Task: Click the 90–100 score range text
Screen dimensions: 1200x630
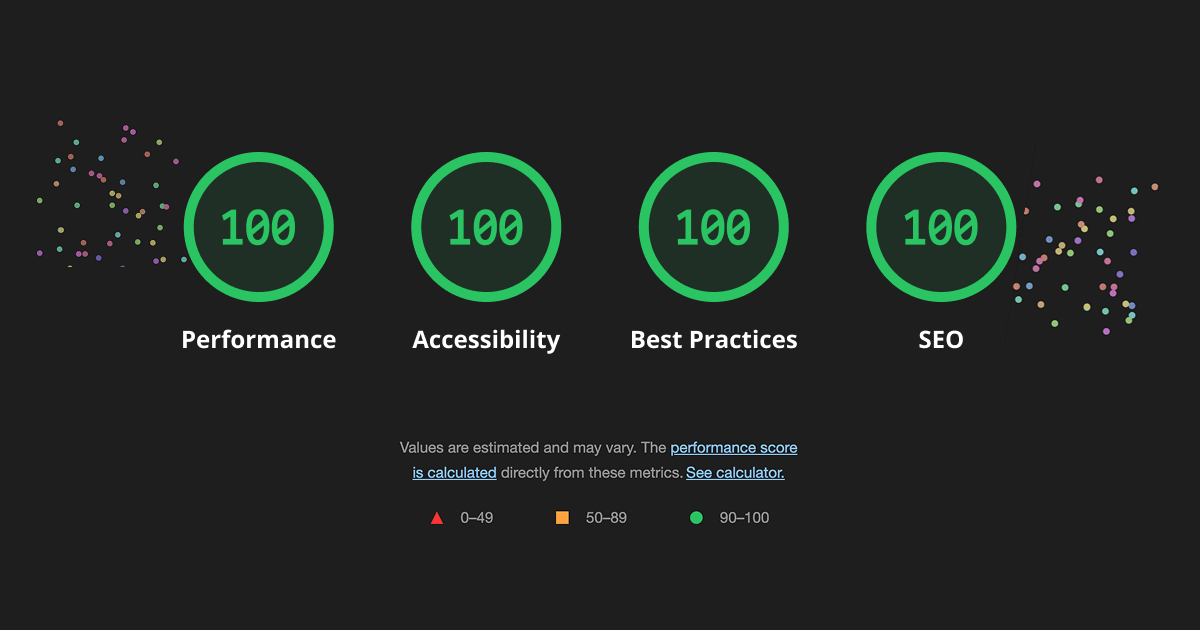Action: (744, 518)
